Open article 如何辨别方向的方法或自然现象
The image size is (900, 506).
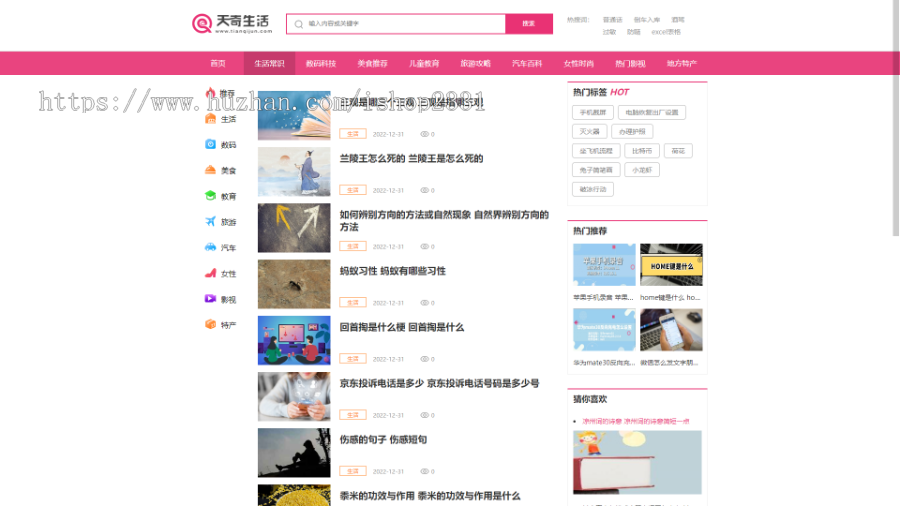444,221
